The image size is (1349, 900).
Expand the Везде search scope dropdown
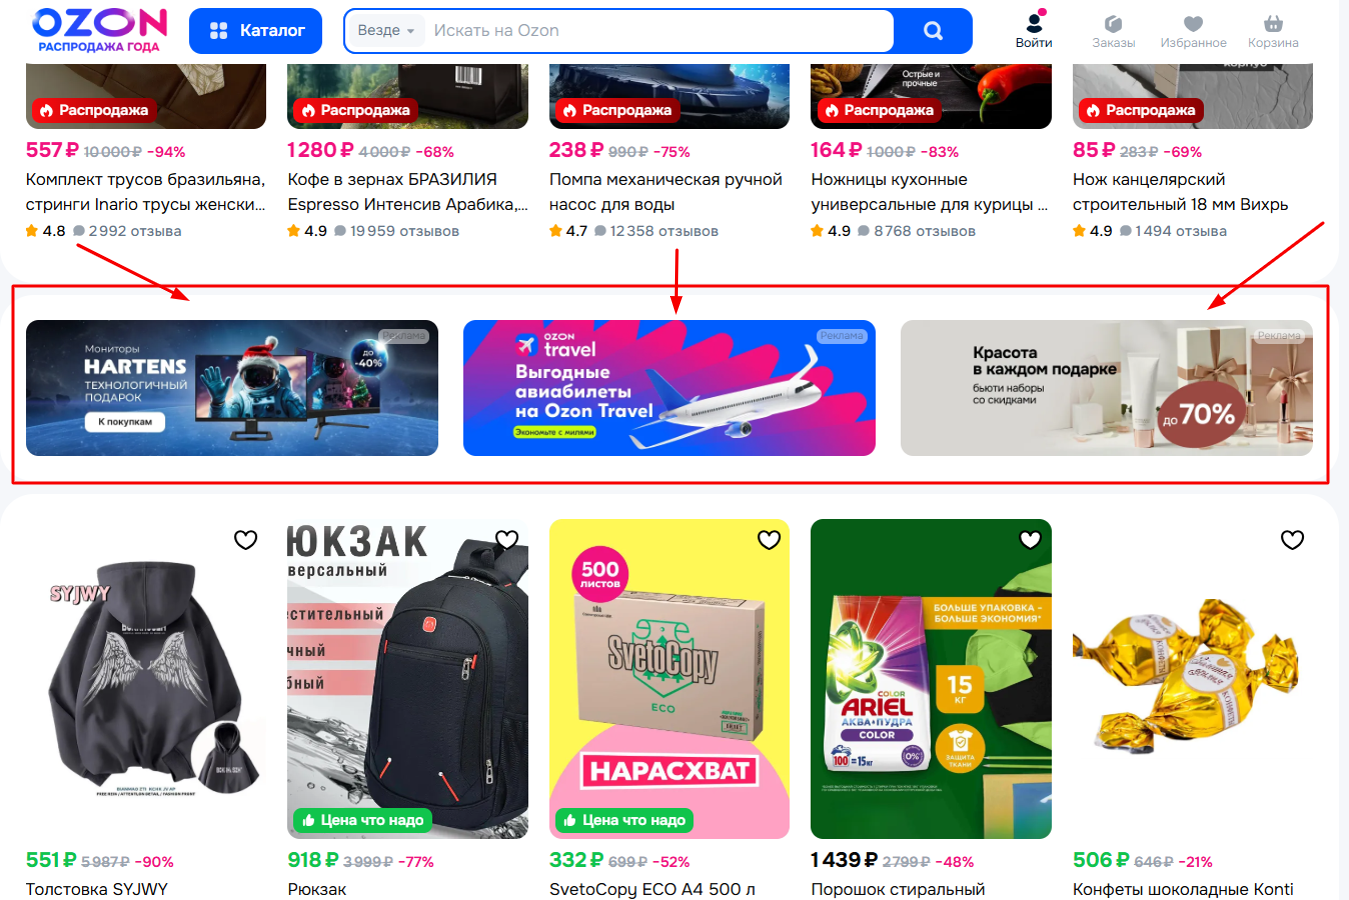pos(386,31)
